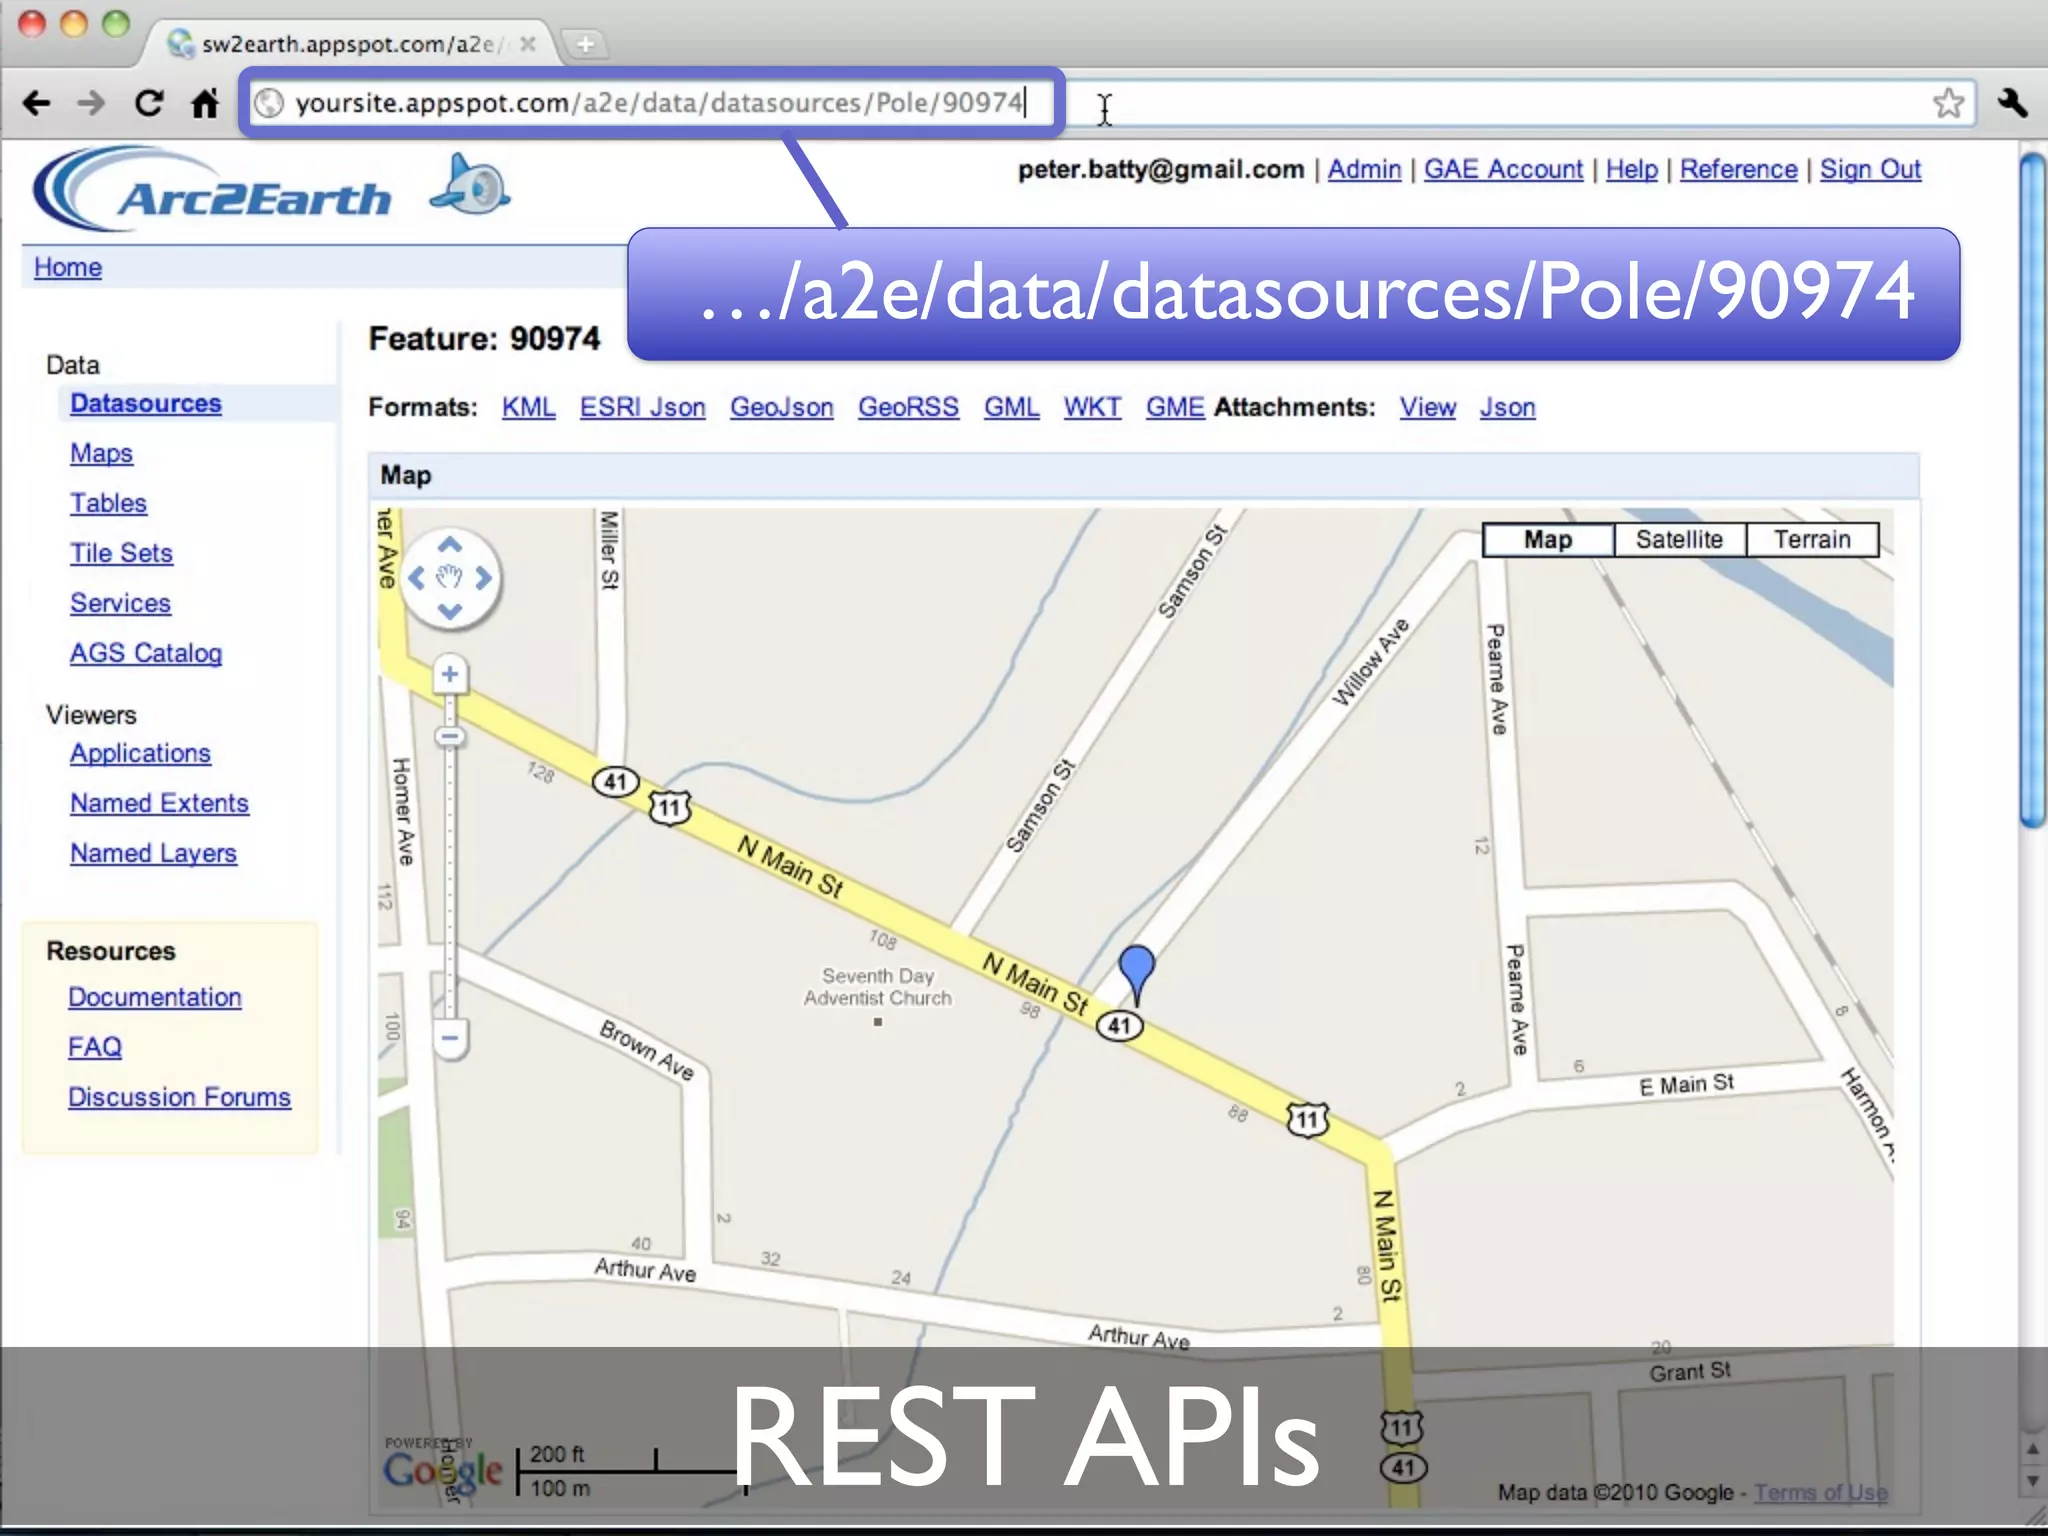Reload the page with refresh icon
The width and height of the screenshot is (2048, 1536).
pos(149,103)
